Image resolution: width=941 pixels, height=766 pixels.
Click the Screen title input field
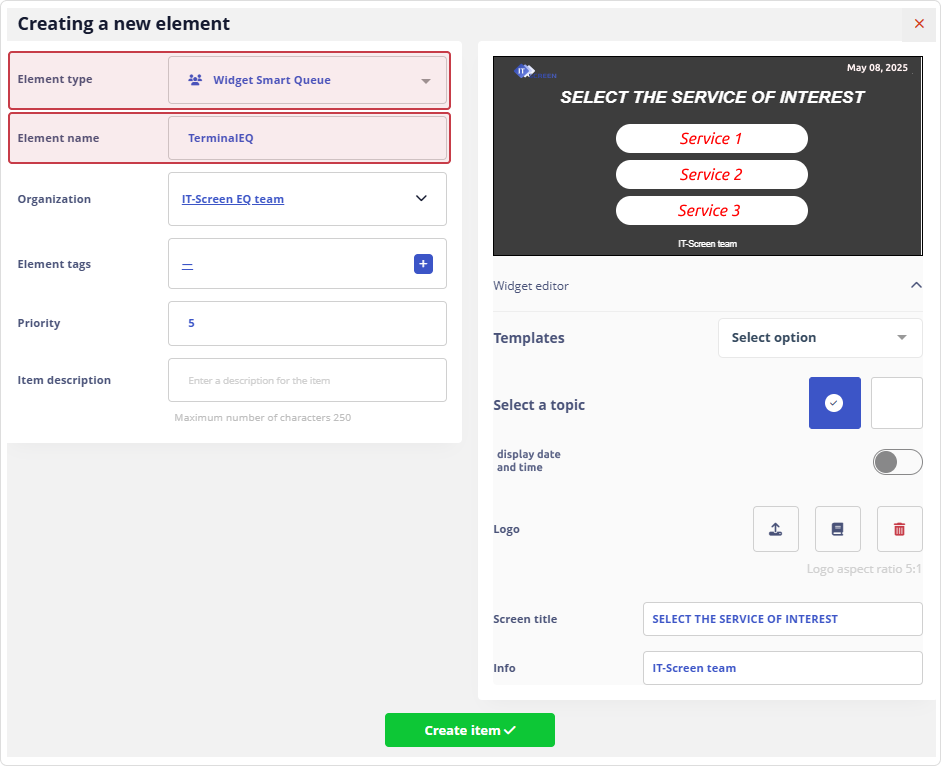pos(782,619)
